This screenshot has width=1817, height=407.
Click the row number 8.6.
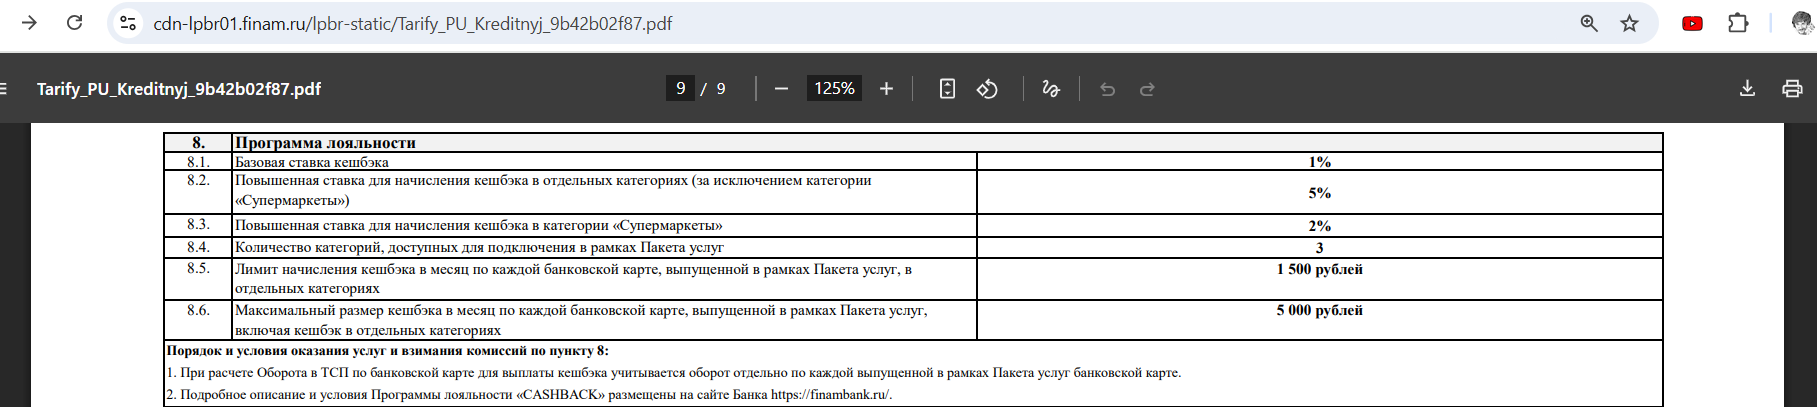tap(198, 310)
